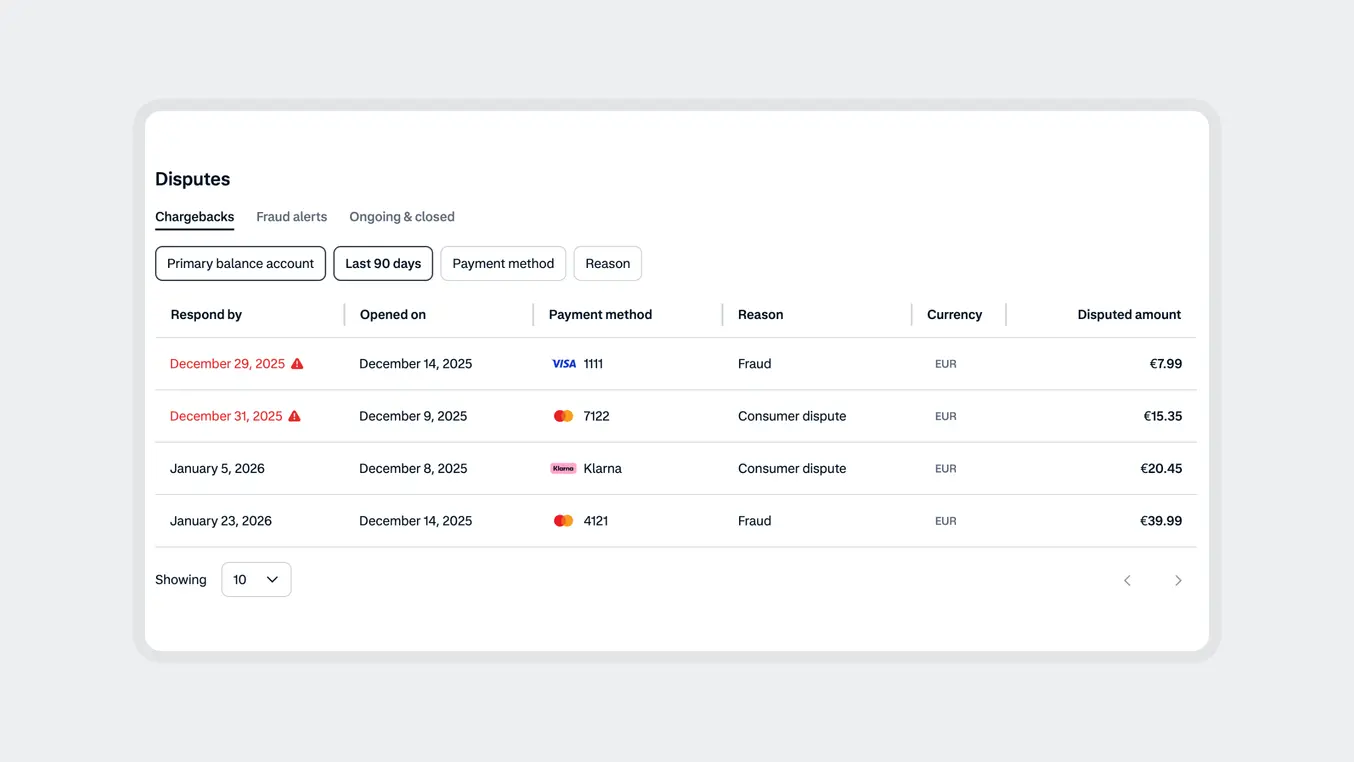Click the Mastercard icon beside card 7122

pyautogui.click(x=563, y=415)
